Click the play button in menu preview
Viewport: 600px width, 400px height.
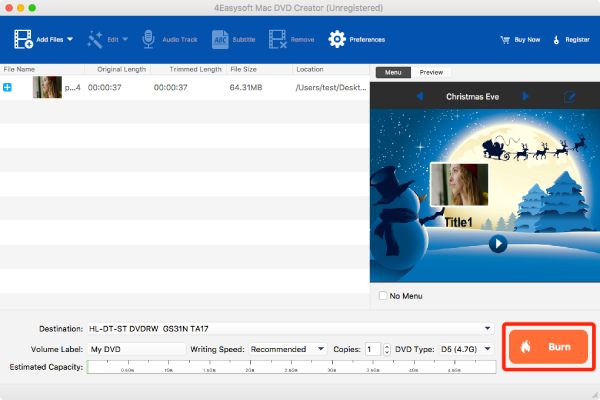pos(498,243)
